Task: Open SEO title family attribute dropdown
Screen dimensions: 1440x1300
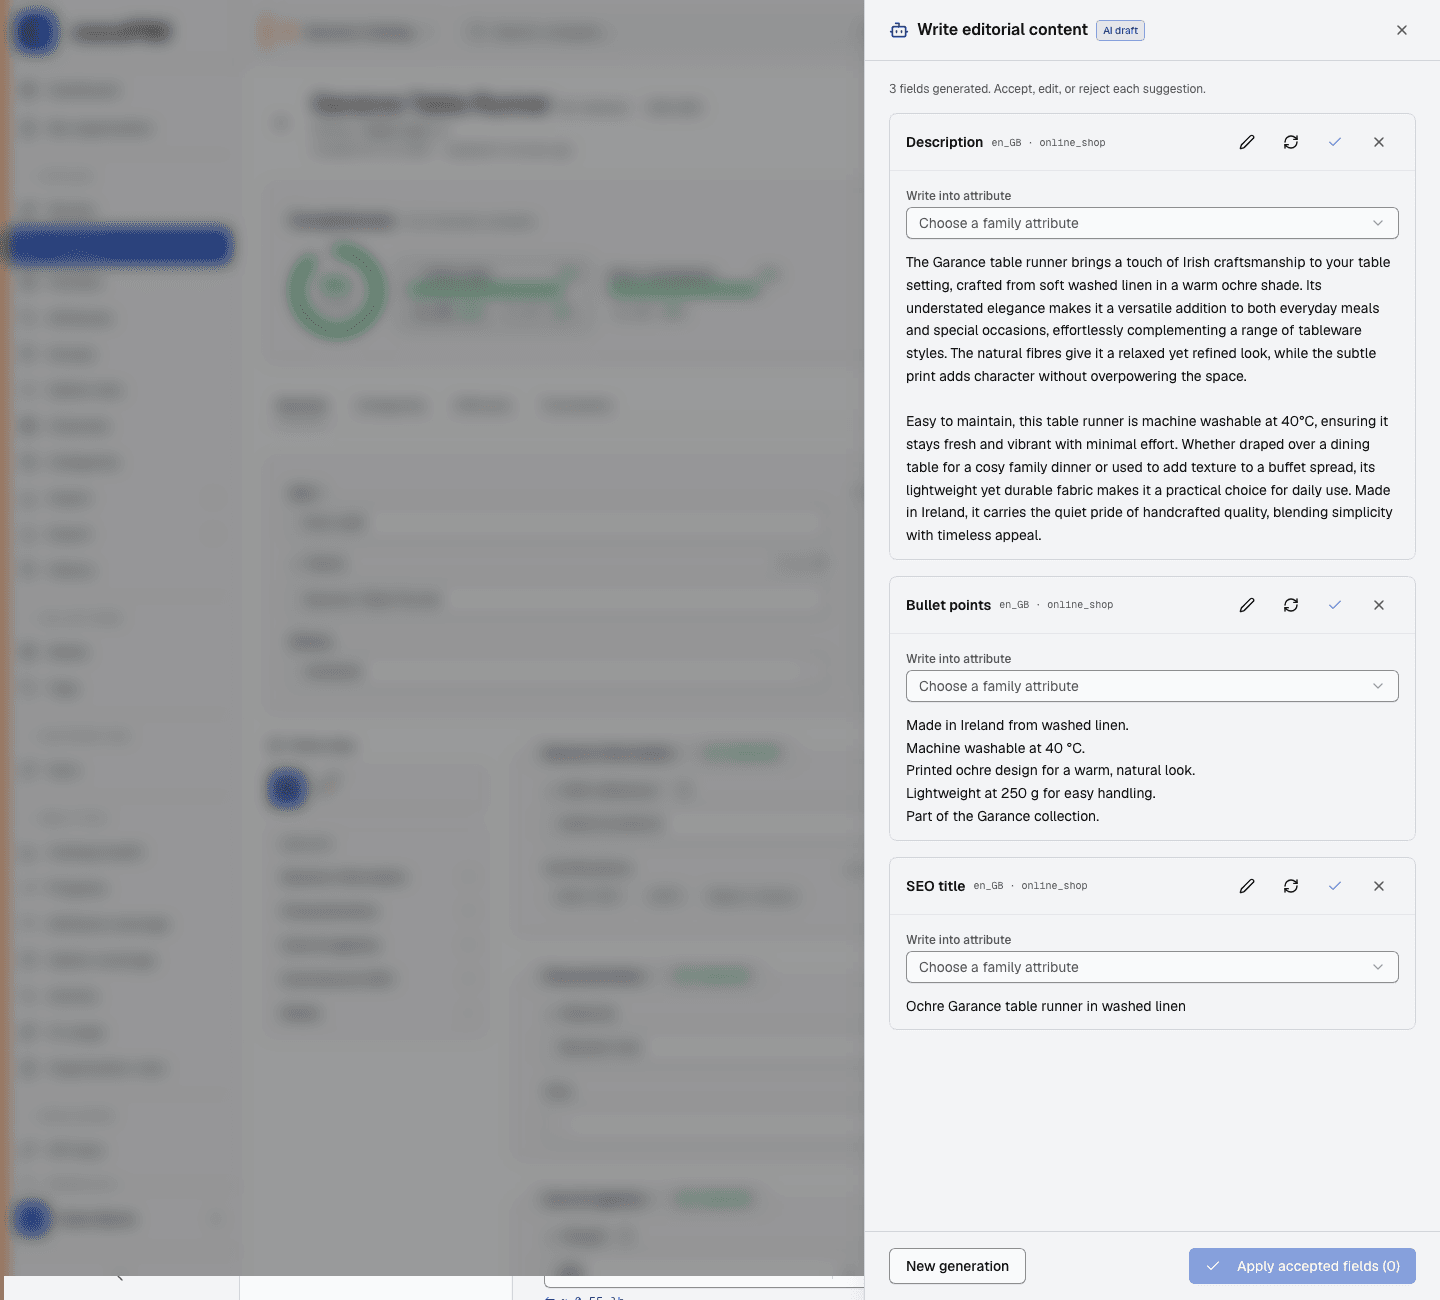Action: click(x=1152, y=967)
